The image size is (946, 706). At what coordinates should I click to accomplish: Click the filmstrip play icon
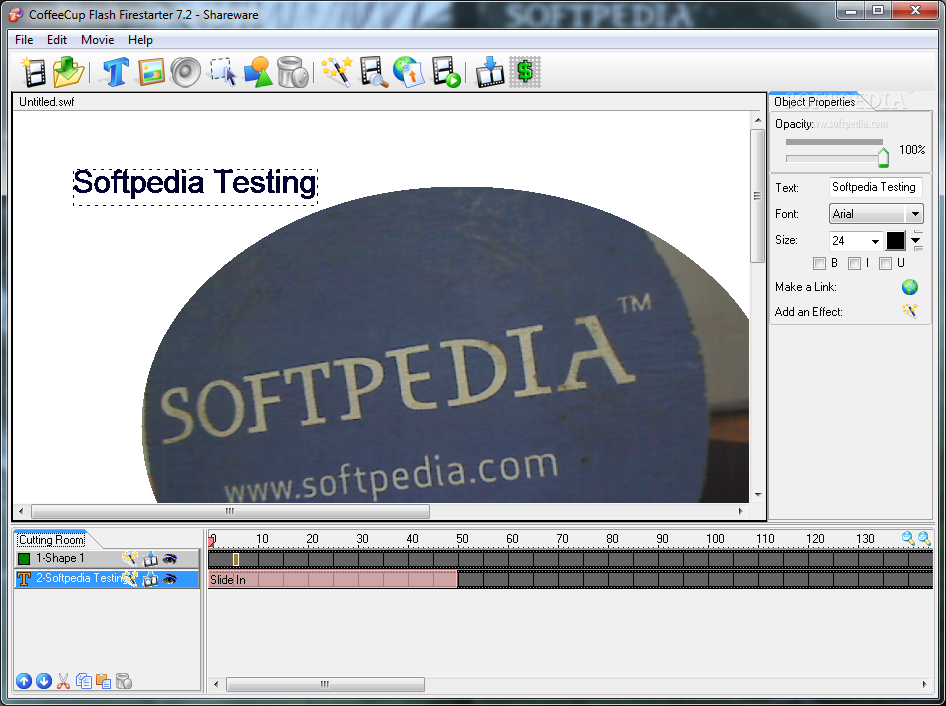[x=446, y=72]
